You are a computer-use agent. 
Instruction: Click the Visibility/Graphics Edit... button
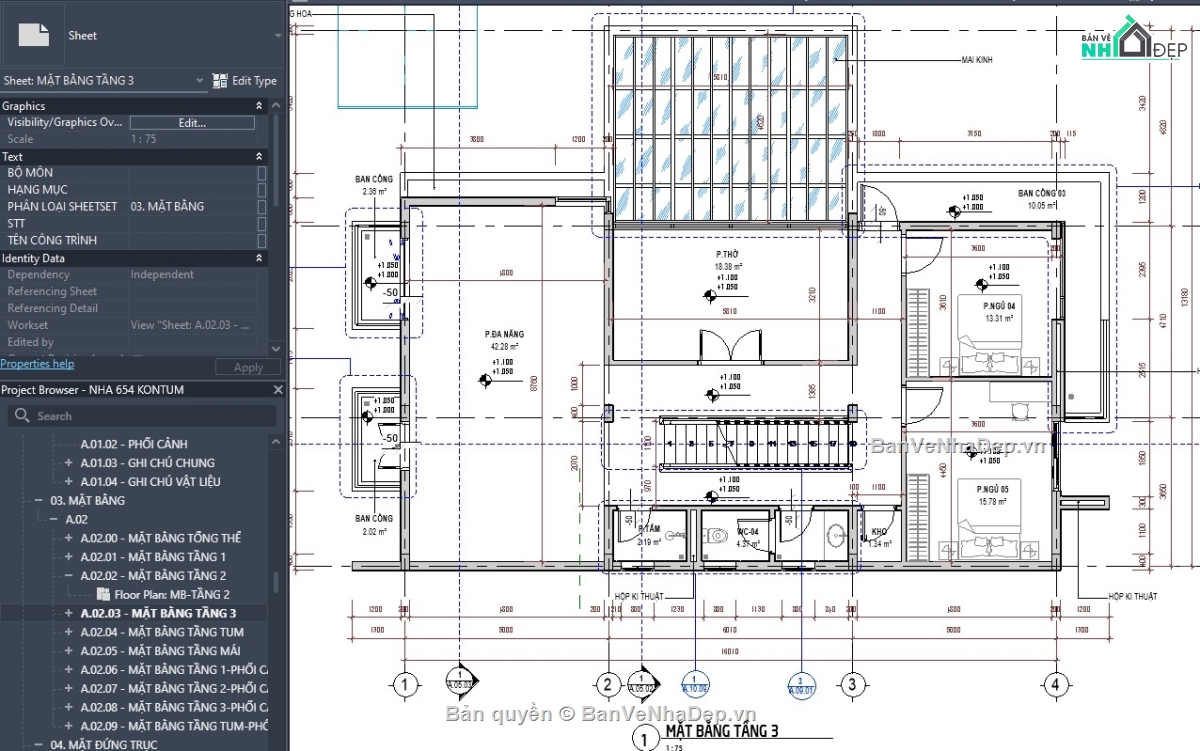pyautogui.click(x=192, y=123)
